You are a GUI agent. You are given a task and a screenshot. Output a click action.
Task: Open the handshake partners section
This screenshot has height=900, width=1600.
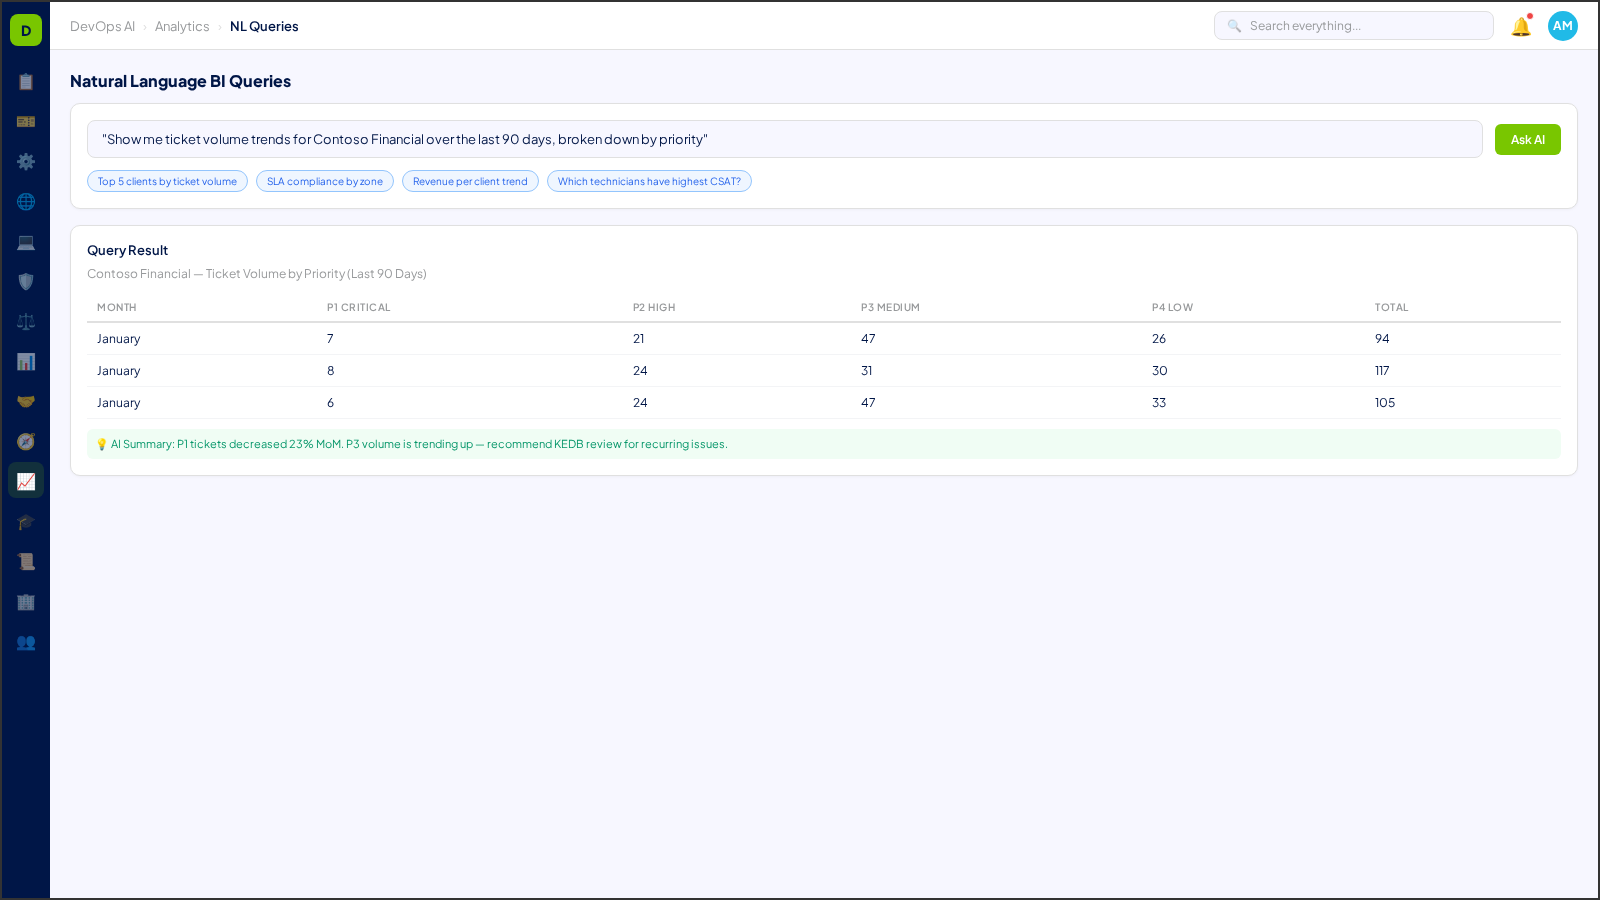(x=26, y=400)
